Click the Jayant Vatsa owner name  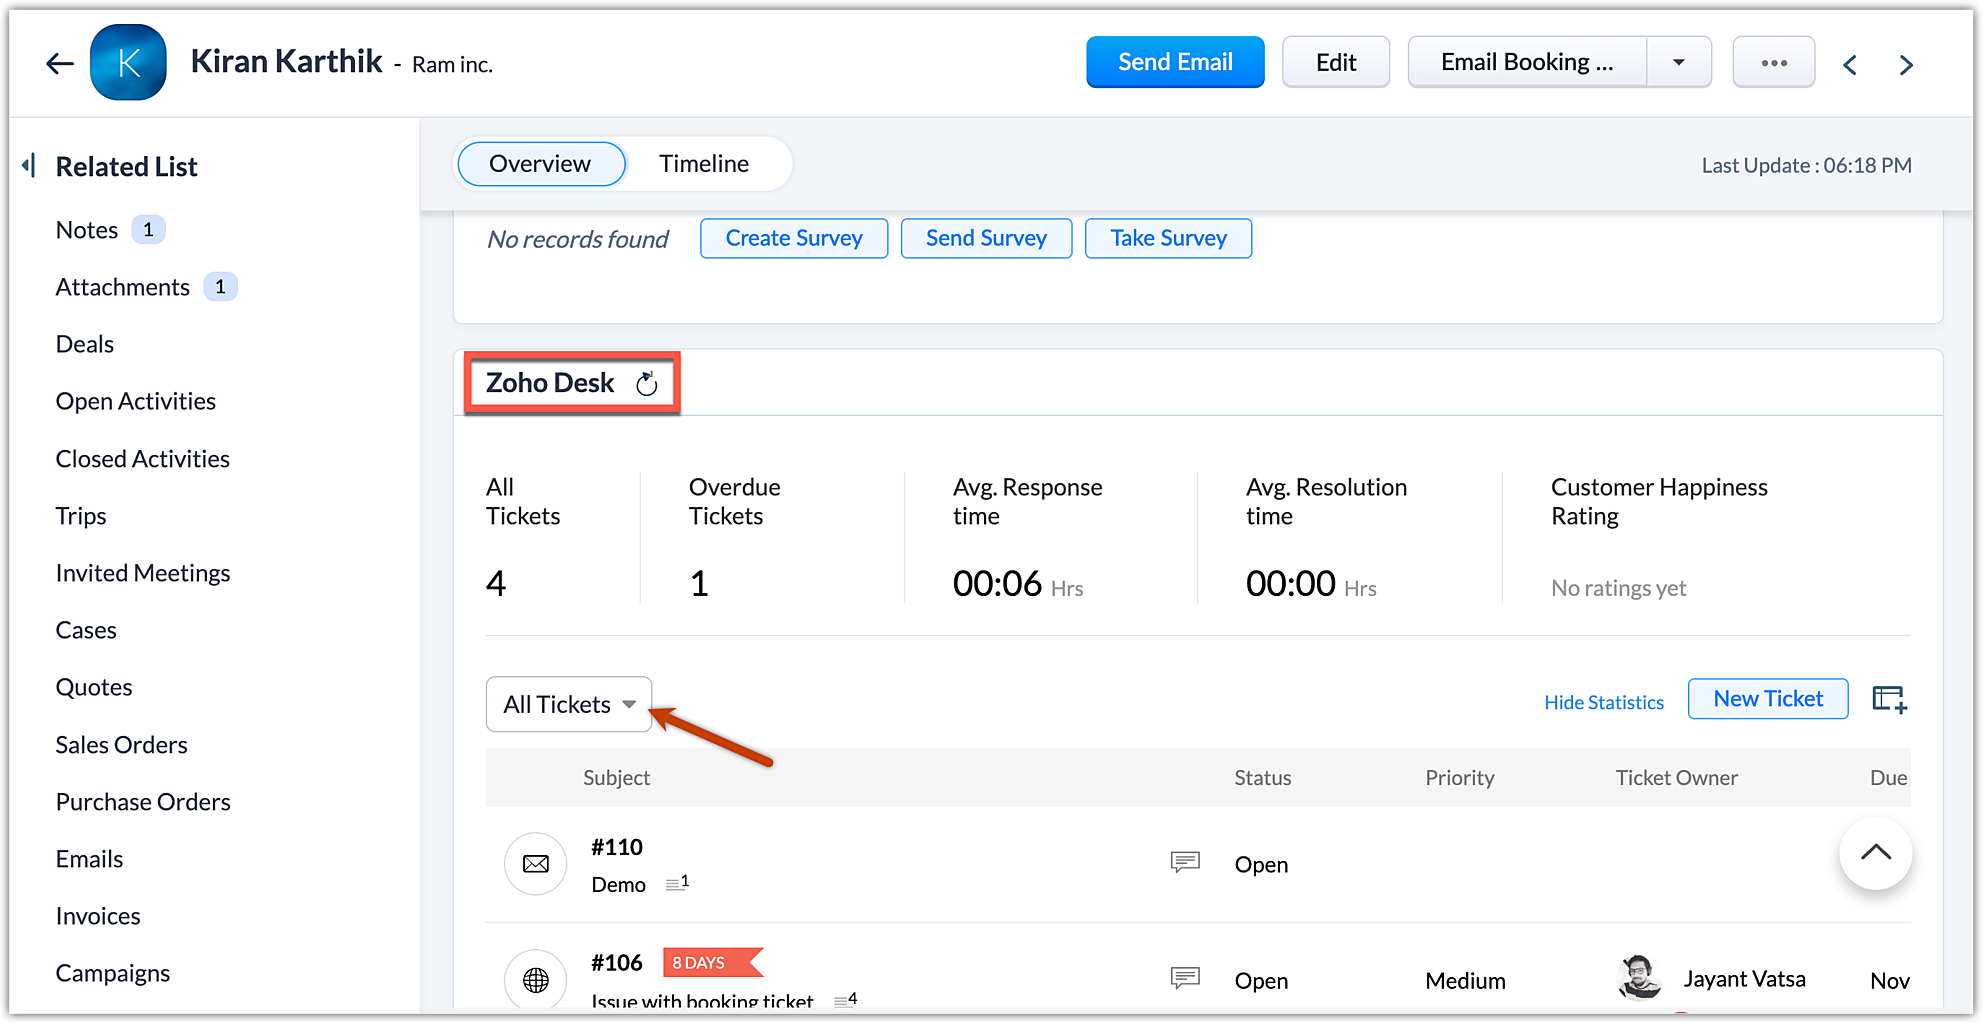coord(1745,979)
